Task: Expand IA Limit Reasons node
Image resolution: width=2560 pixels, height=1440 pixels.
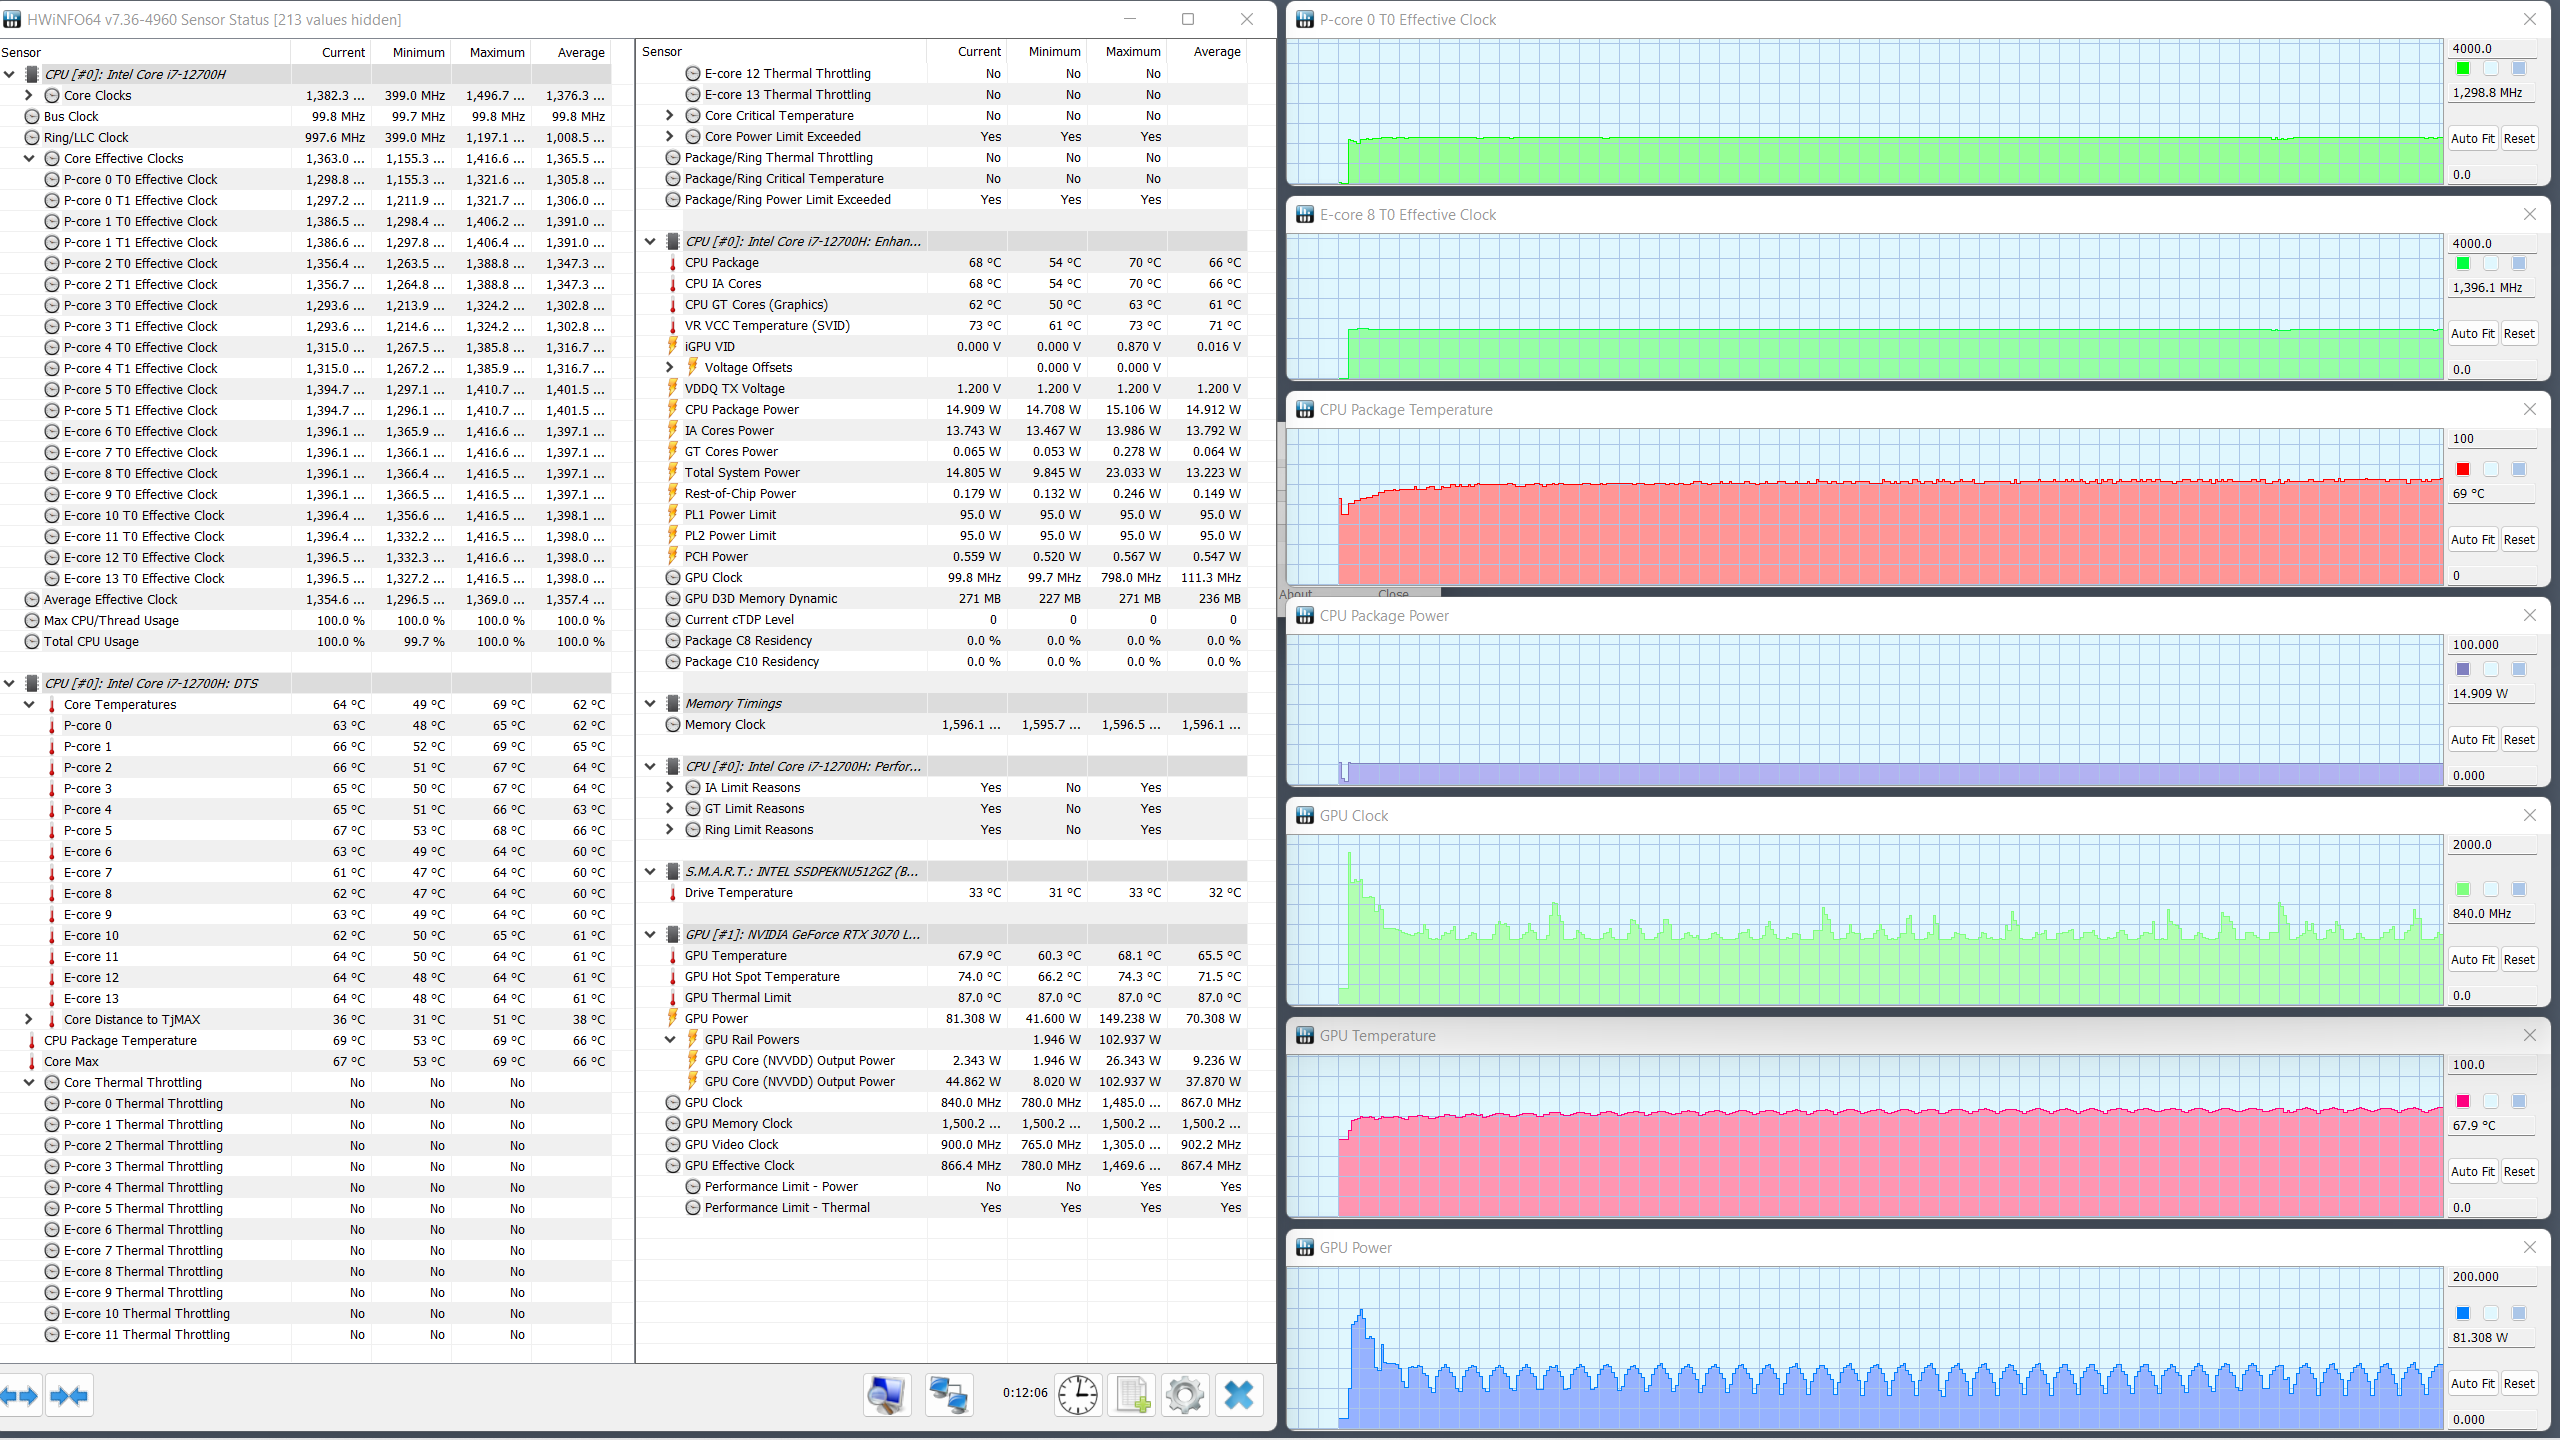Action: (x=670, y=787)
